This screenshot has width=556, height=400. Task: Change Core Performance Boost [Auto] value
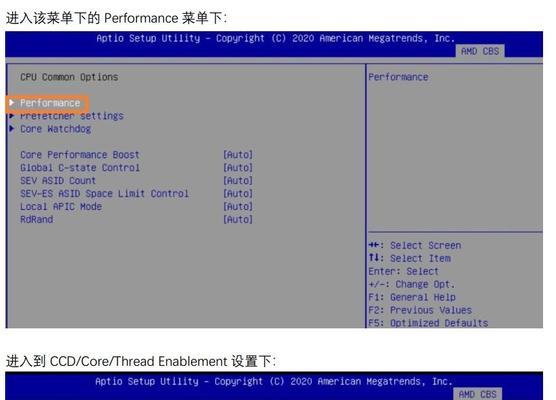point(238,155)
